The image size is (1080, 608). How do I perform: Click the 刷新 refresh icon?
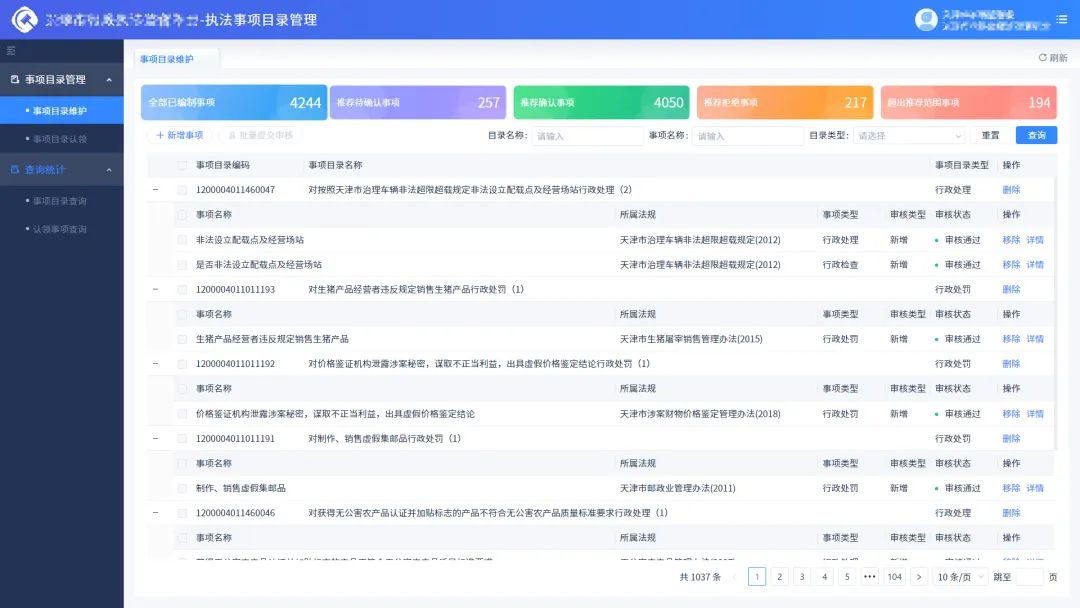pyautogui.click(x=1043, y=58)
